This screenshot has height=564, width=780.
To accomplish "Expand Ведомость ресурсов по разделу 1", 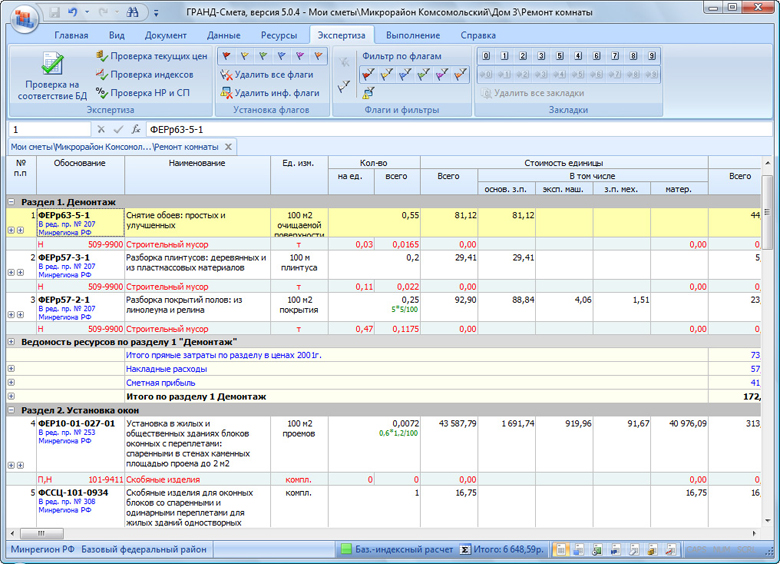I will pyautogui.click(x=11, y=342).
